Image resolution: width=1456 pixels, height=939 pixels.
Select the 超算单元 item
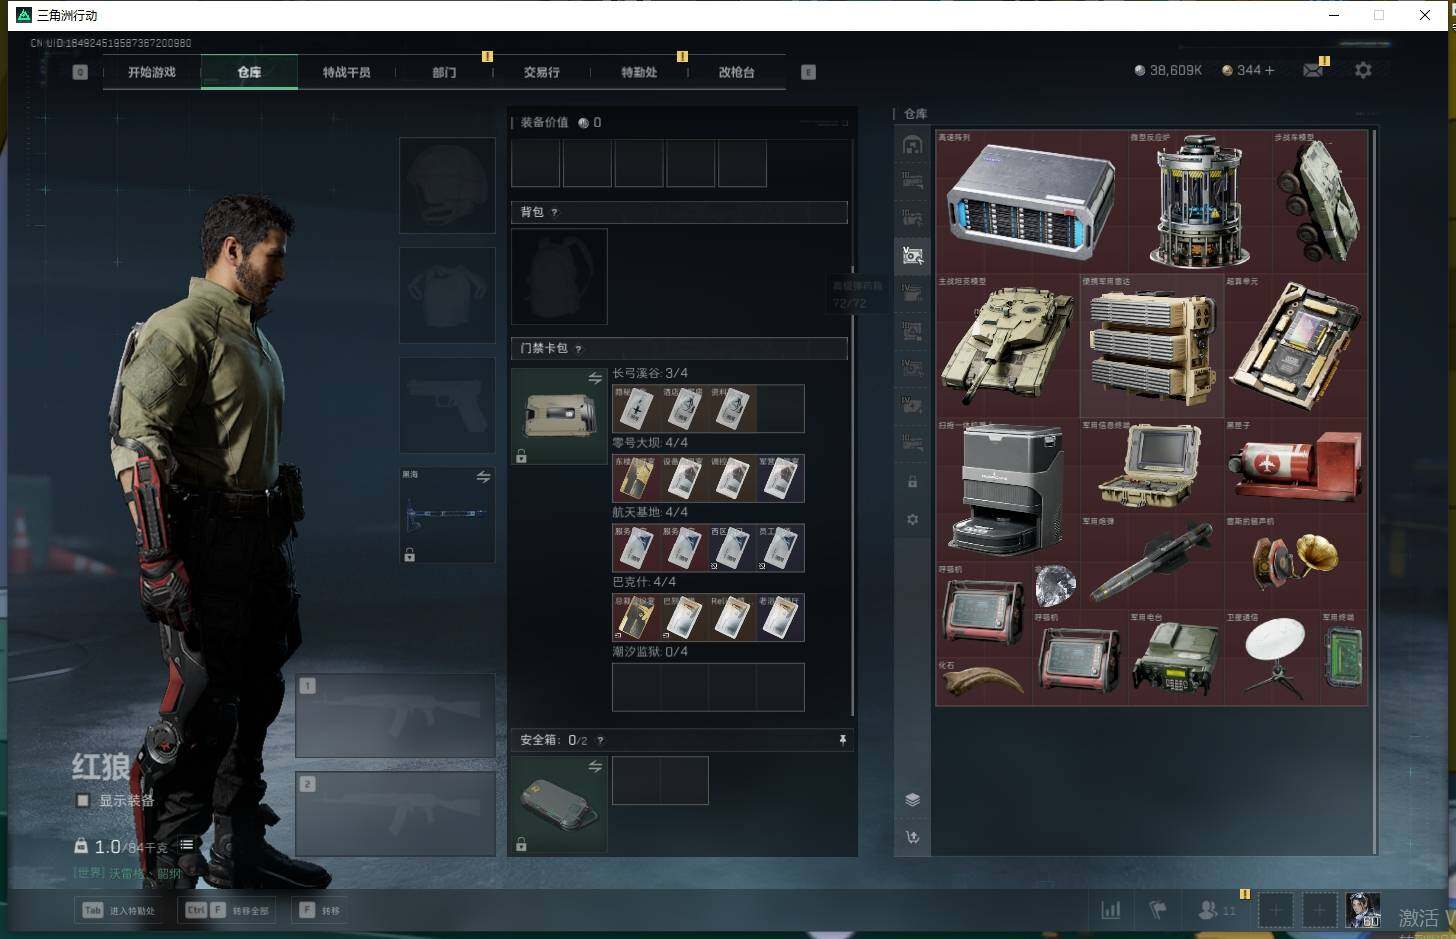tap(1296, 345)
